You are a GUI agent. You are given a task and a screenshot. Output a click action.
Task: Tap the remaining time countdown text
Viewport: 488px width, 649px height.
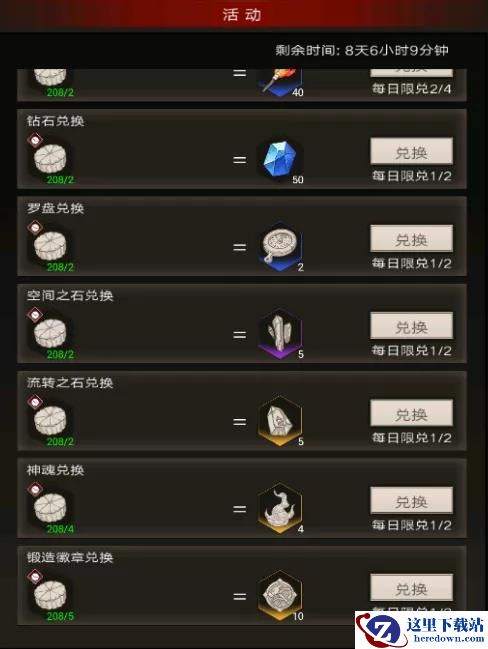coord(362,50)
